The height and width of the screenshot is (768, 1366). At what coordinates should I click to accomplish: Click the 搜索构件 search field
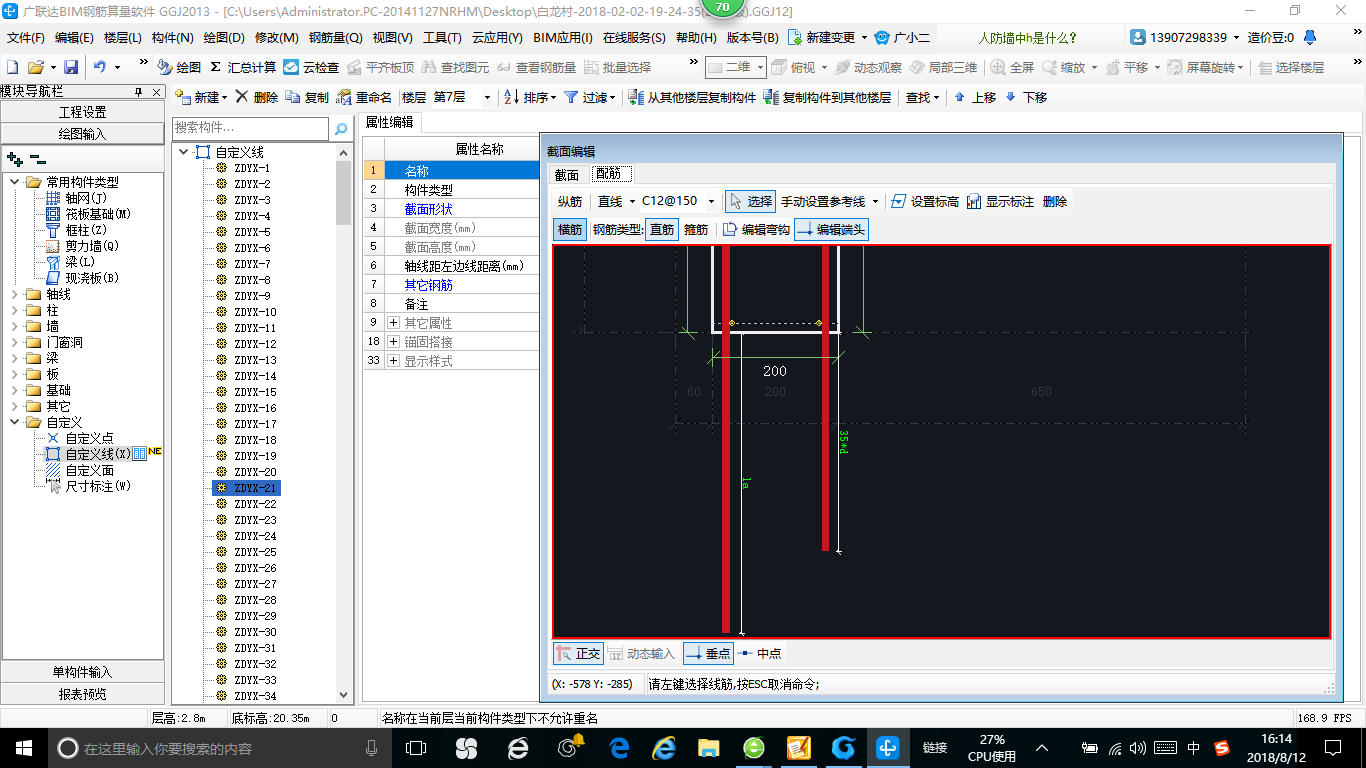point(250,128)
